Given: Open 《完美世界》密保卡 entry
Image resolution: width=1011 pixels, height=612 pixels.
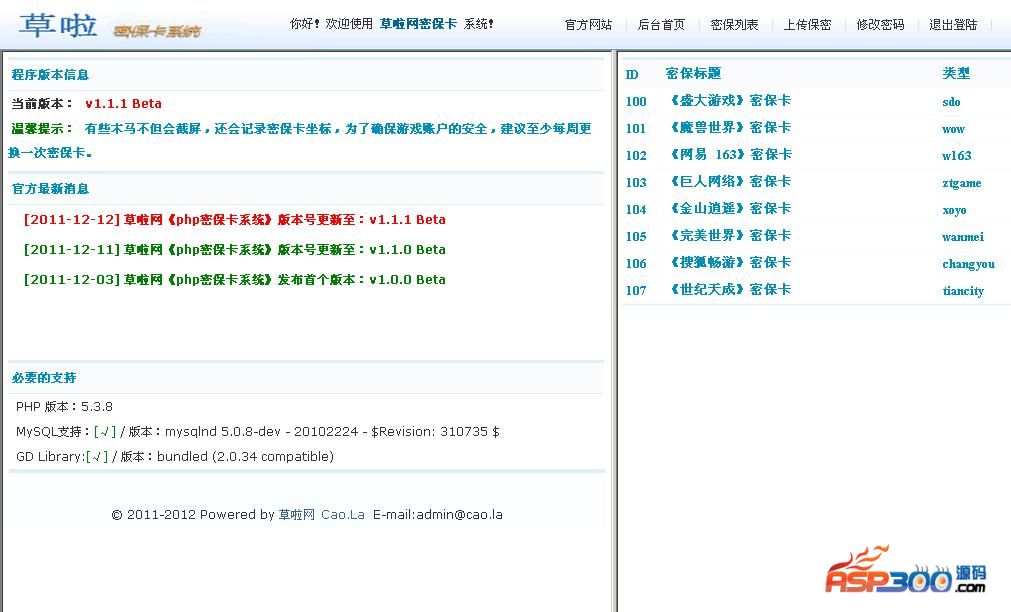Looking at the screenshot, I should tap(731, 236).
